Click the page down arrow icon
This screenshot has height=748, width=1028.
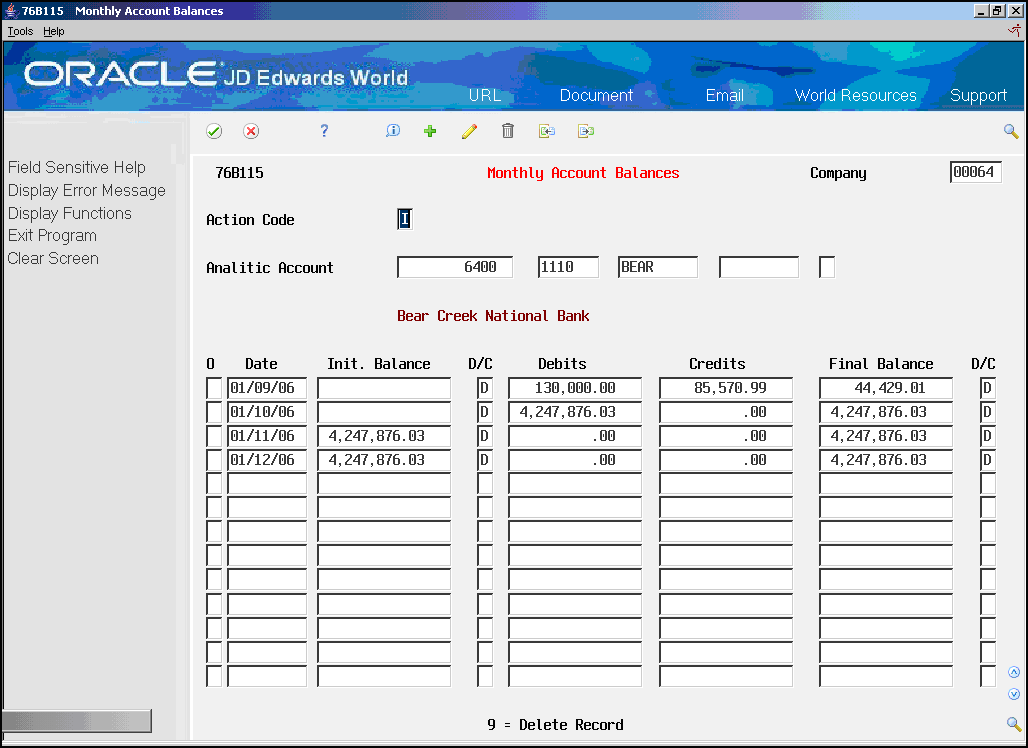coord(1014,694)
